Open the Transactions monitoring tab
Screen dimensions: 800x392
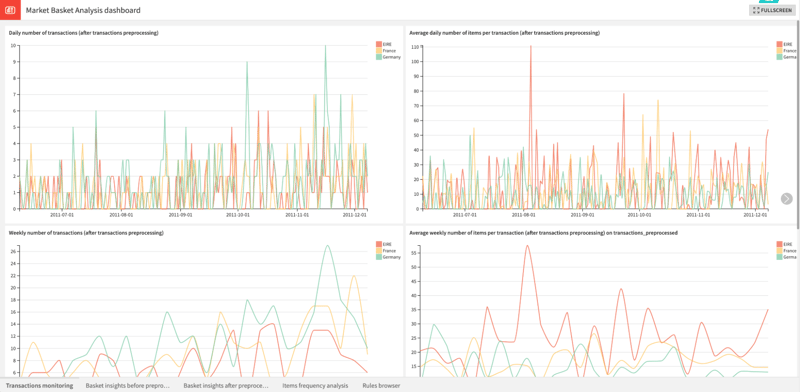click(x=39, y=386)
